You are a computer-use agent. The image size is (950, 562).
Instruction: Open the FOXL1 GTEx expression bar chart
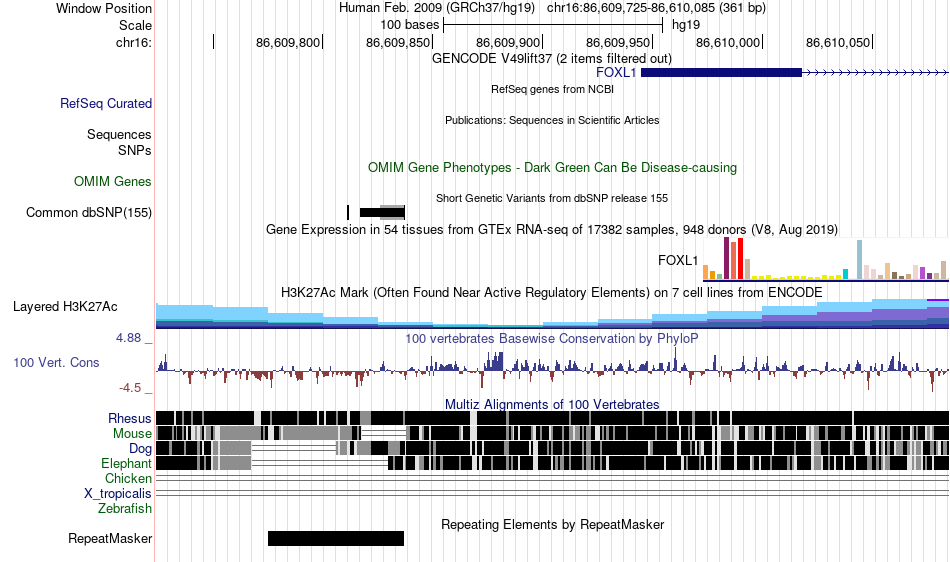click(825, 259)
